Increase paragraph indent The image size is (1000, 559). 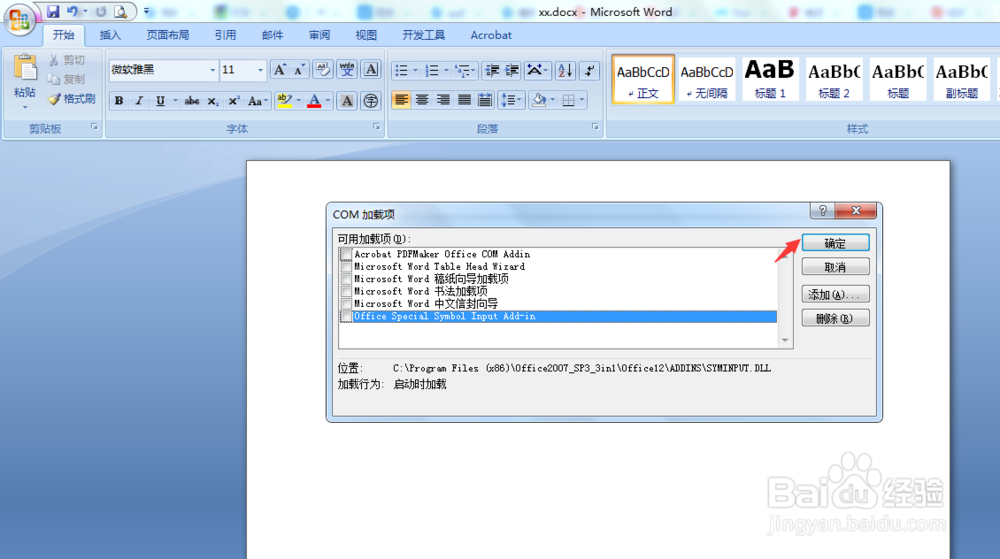coord(512,70)
